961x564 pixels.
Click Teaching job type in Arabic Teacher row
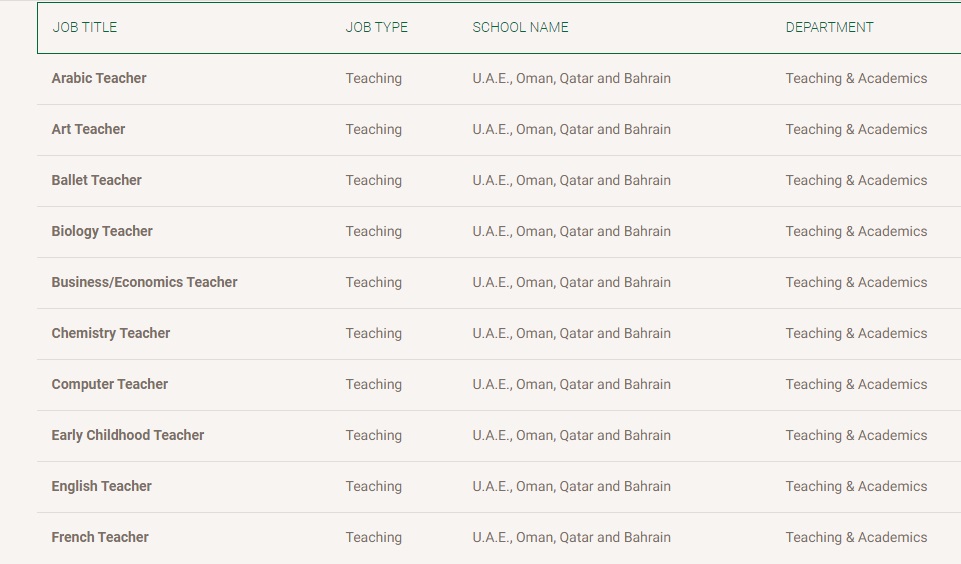pyautogui.click(x=373, y=78)
